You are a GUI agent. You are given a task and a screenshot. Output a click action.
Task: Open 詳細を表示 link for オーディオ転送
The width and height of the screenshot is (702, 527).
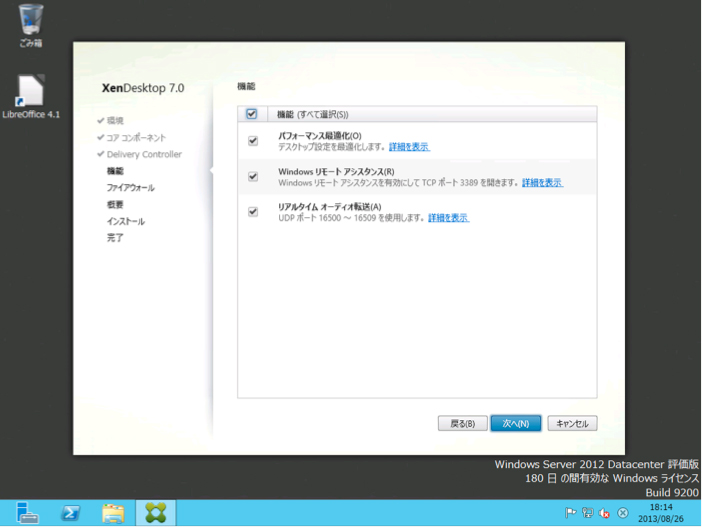449,218
